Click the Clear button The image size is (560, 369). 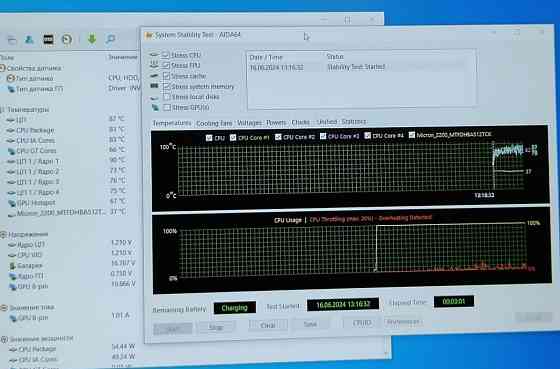[x=268, y=325]
